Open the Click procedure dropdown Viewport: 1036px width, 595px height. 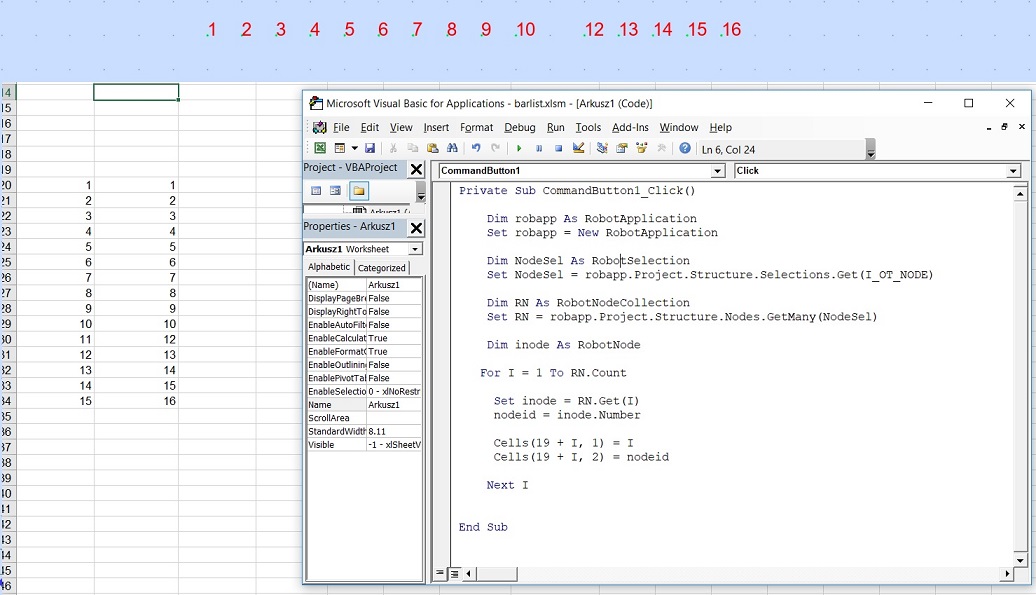[x=1013, y=171]
